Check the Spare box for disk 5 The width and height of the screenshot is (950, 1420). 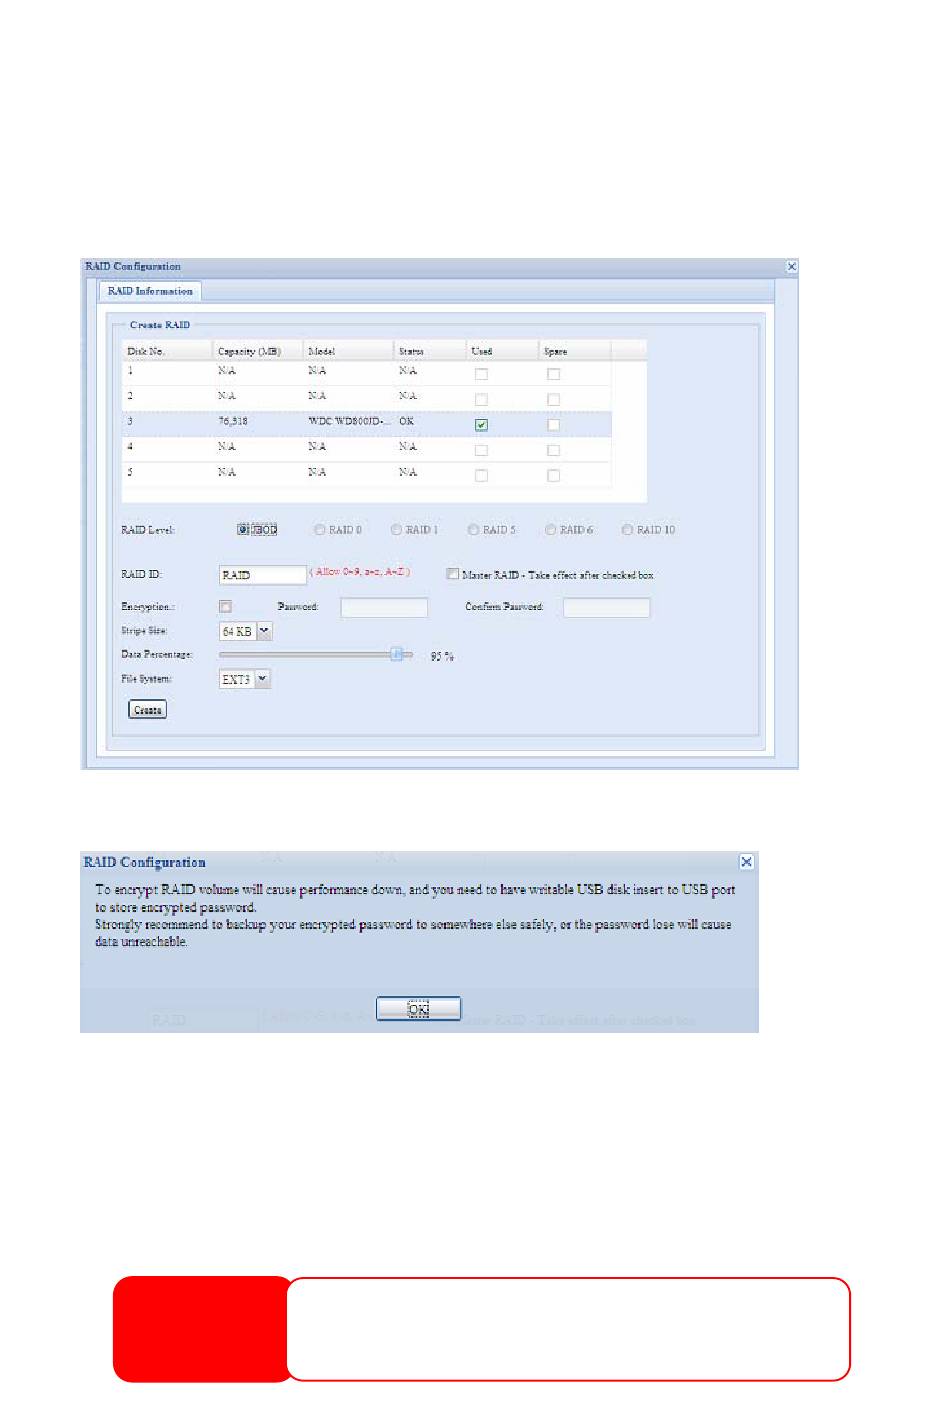click(553, 476)
